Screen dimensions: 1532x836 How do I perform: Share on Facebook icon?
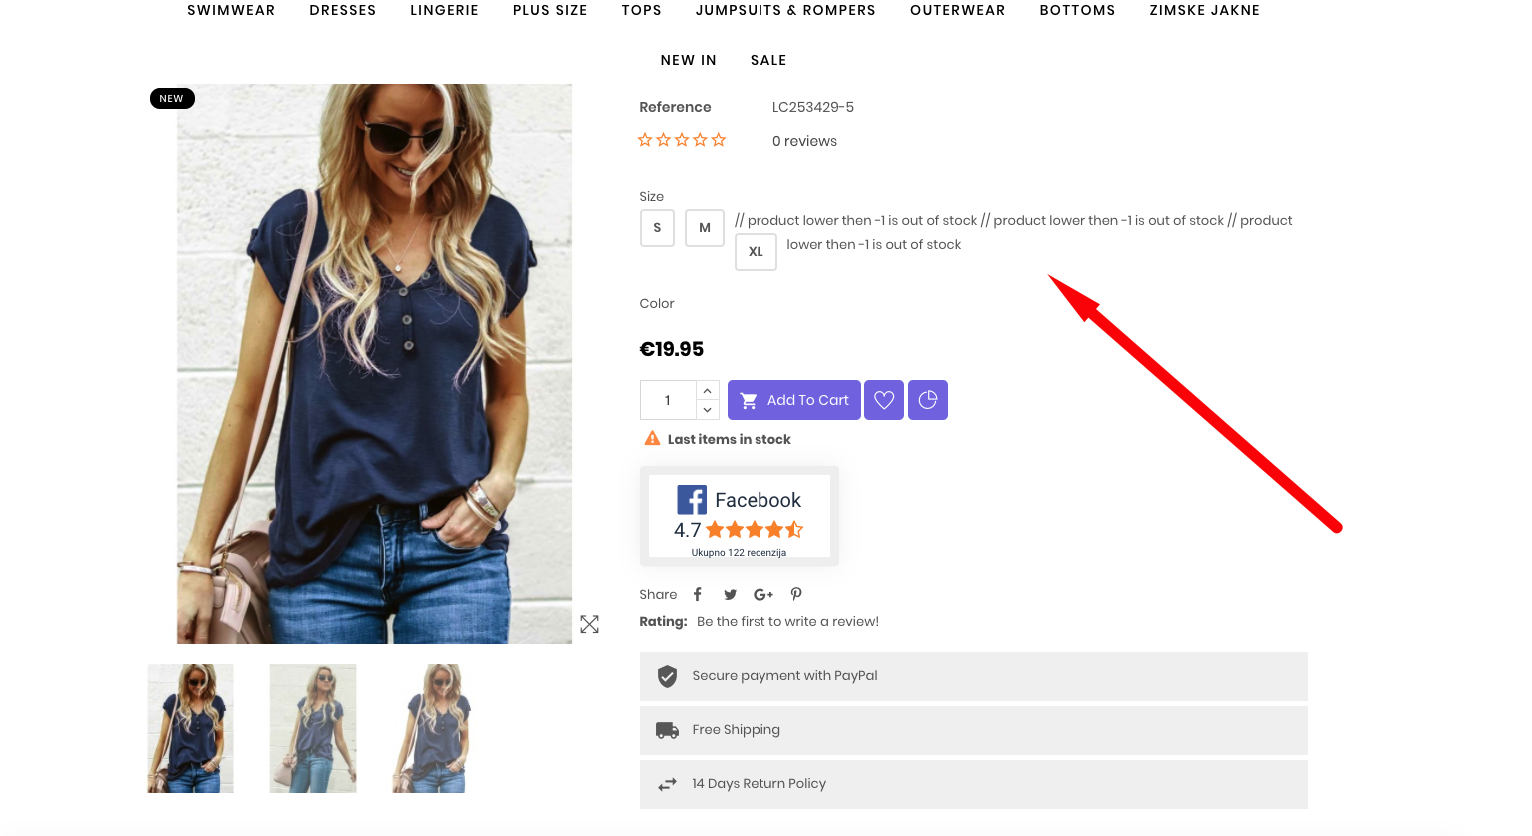698,594
